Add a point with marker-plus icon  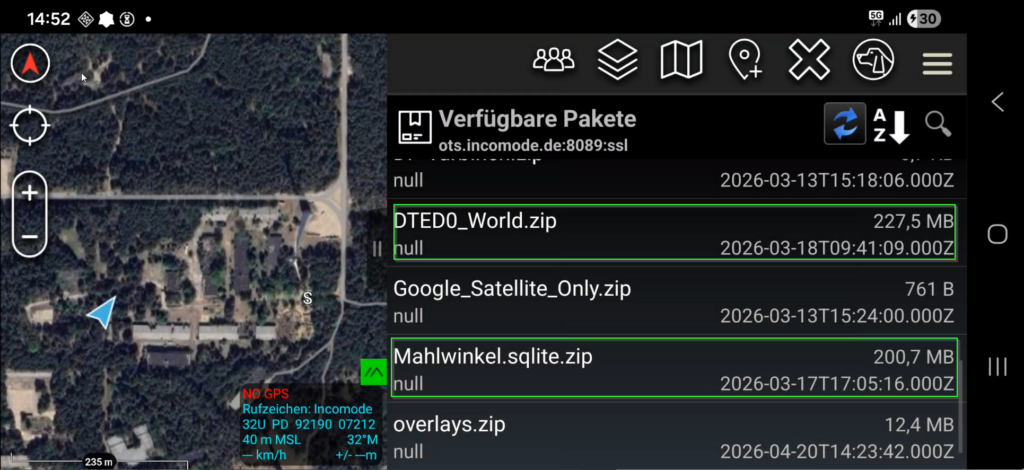745,61
